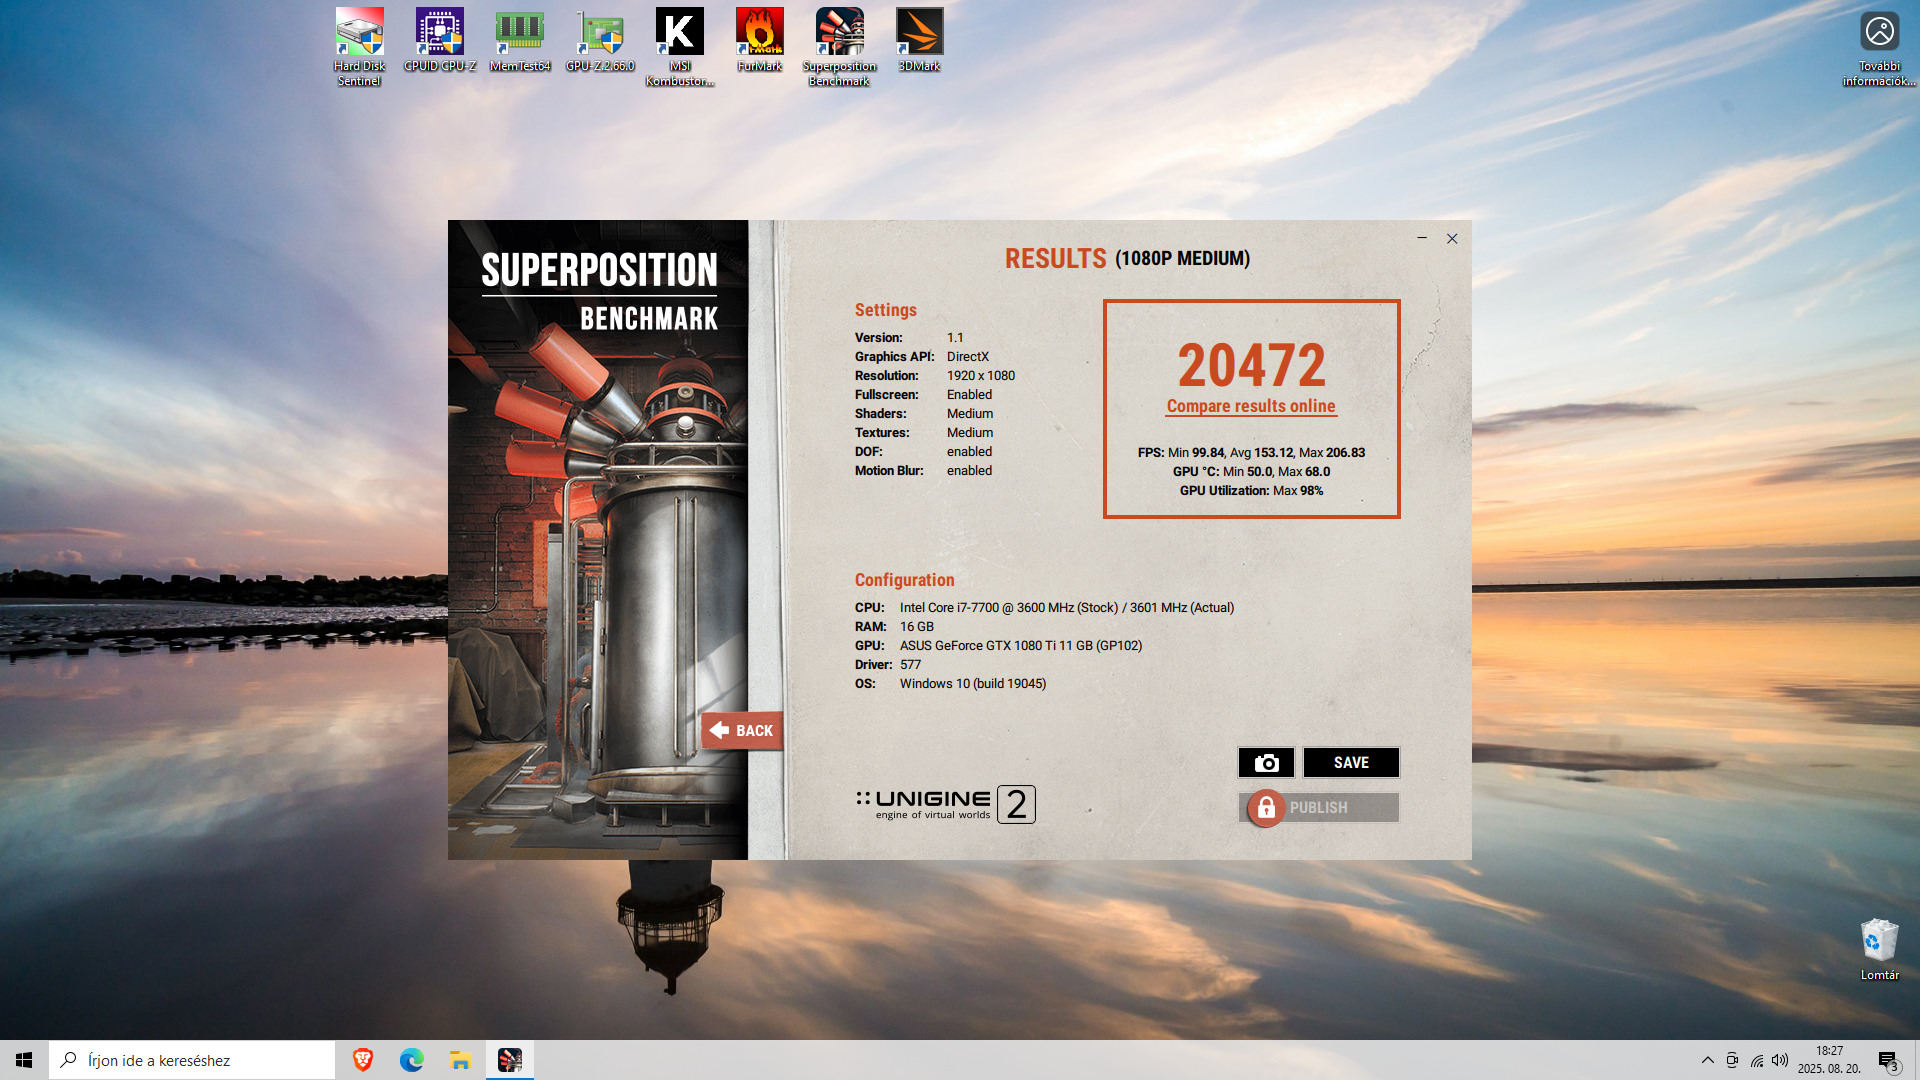1920x1080 pixels.
Task: Launch MSI Kombustor desktop icon
Action: (679, 46)
